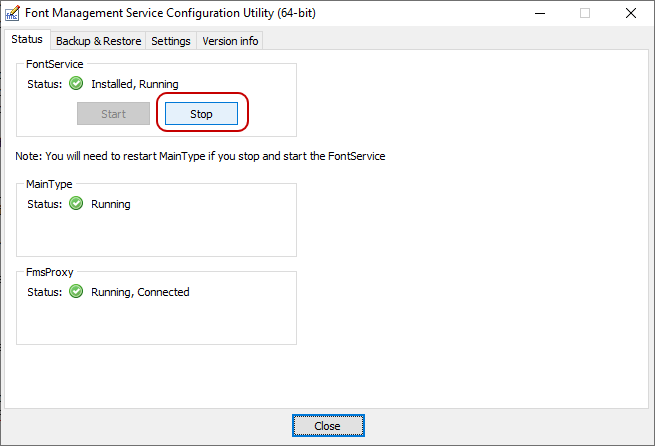Click the "Running, Connected" status text
This screenshot has height=446, width=655.
point(140,292)
